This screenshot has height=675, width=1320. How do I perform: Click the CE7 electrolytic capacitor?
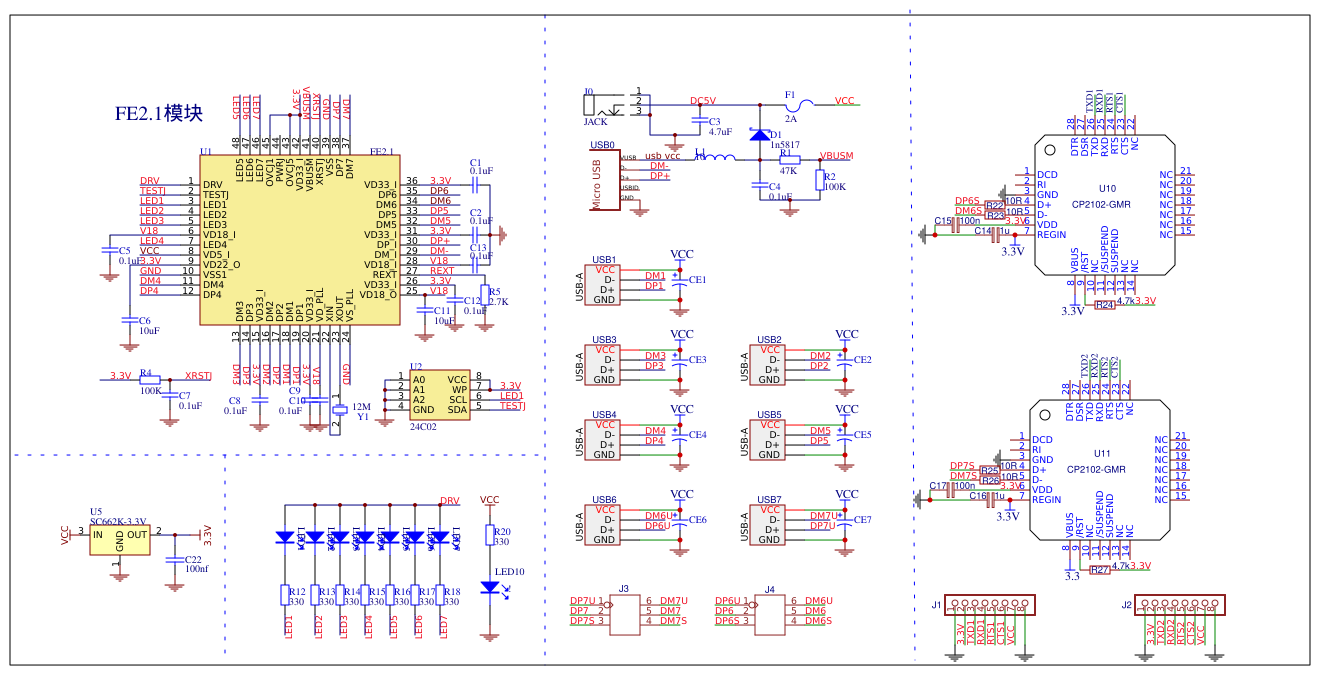pyautogui.click(x=846, y=519)
